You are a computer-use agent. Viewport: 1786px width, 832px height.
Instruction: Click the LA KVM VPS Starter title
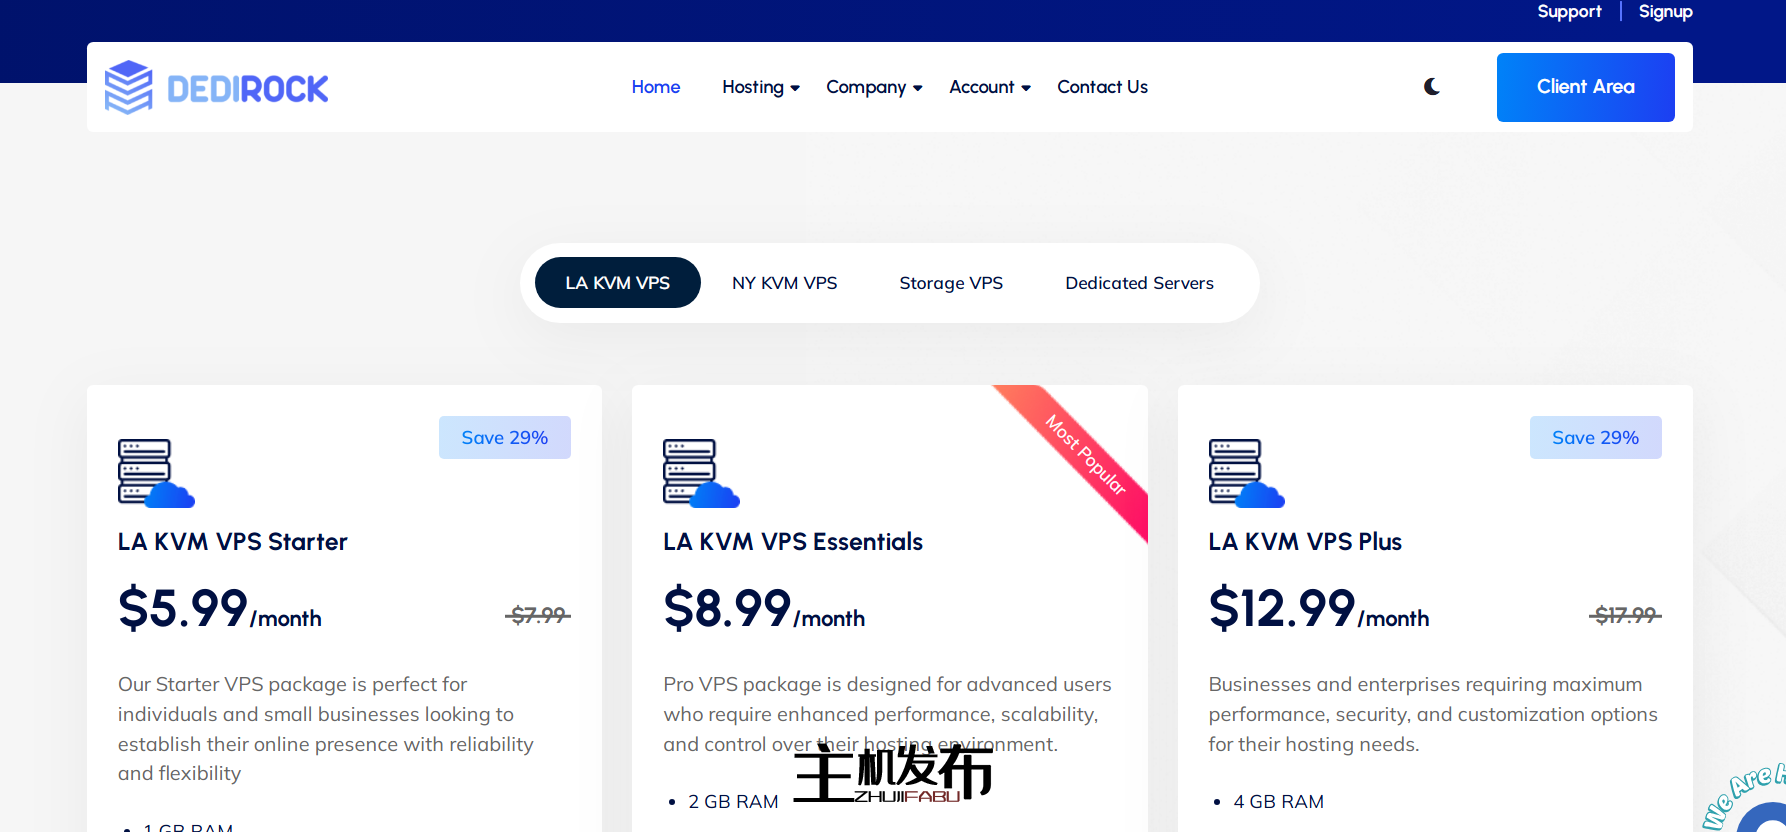(233, 542)
